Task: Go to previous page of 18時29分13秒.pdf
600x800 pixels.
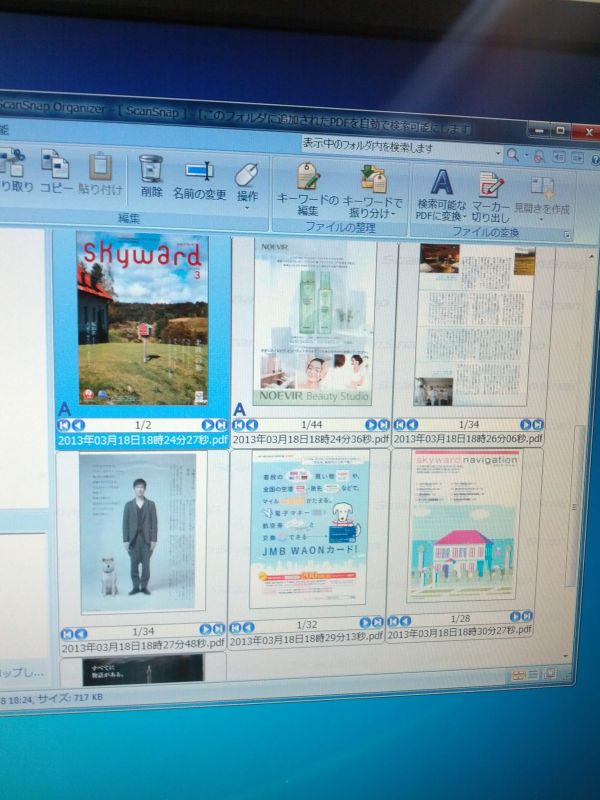Action: click(x=249, y=627)
